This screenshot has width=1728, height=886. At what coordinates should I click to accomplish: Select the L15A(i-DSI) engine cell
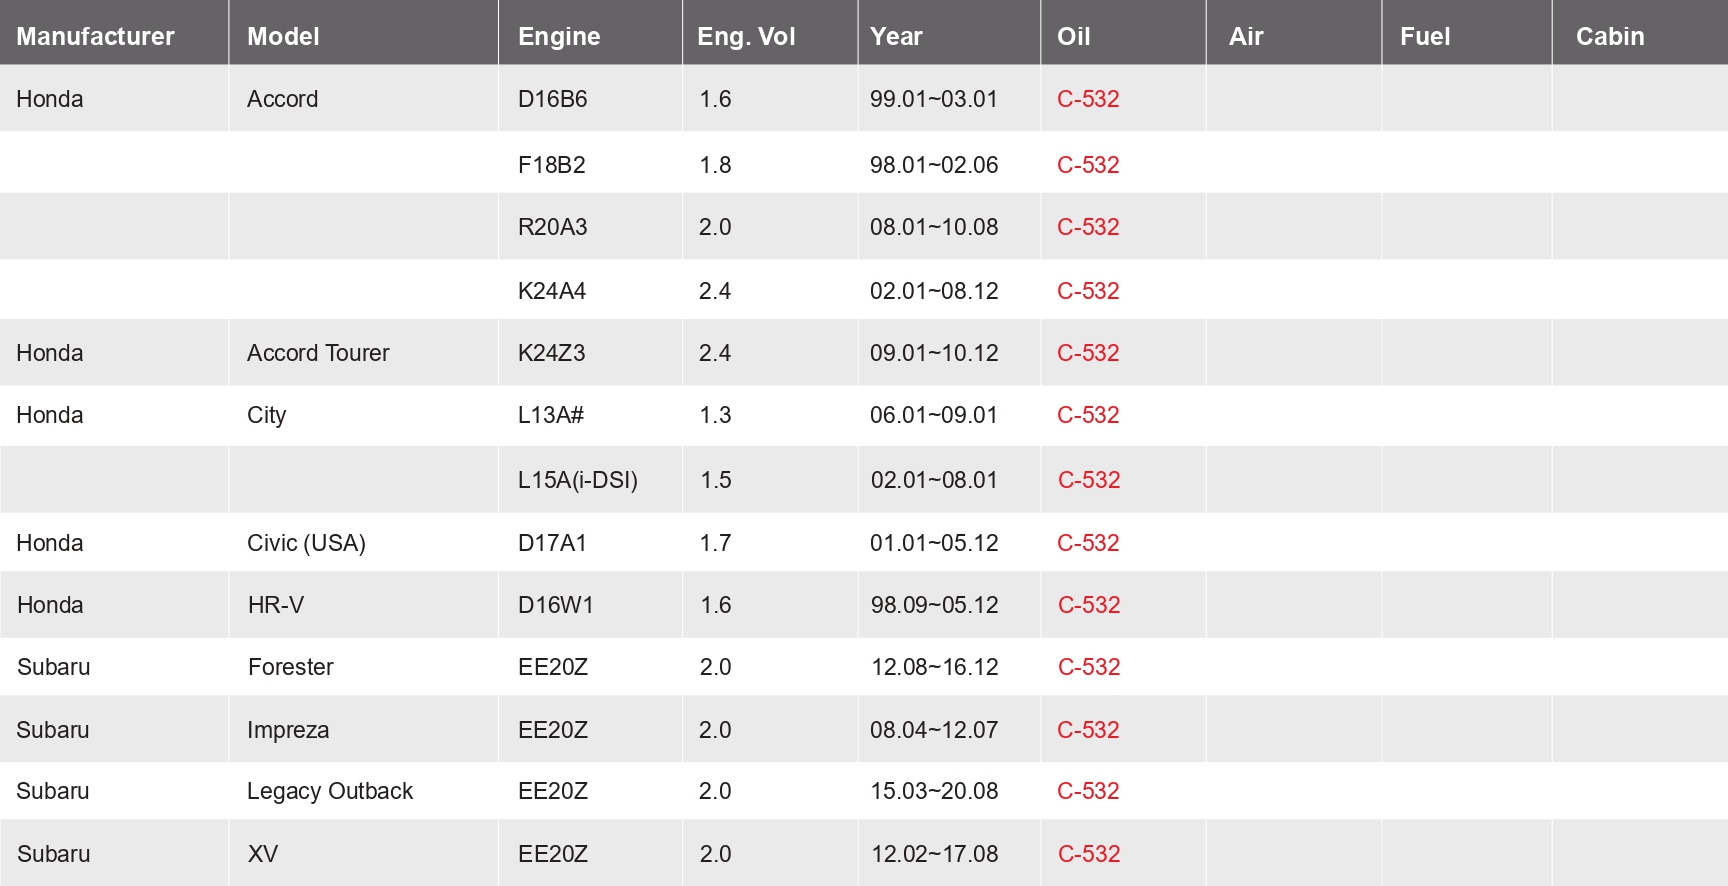pyautogui.click(x=577, y=480)
